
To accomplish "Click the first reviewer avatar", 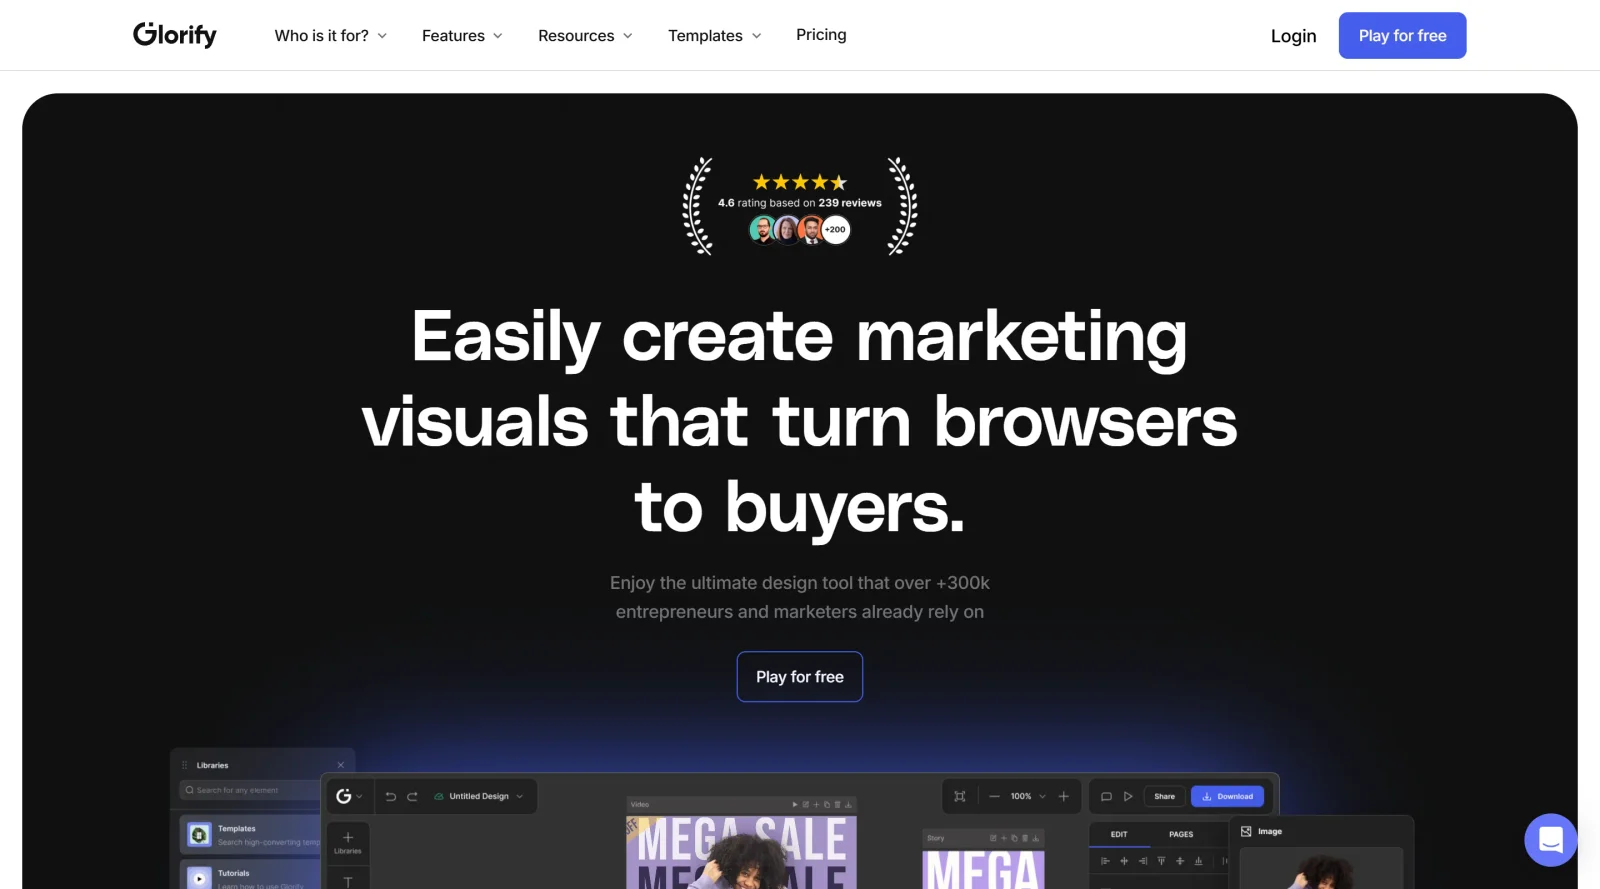I will tap(762, 230).
